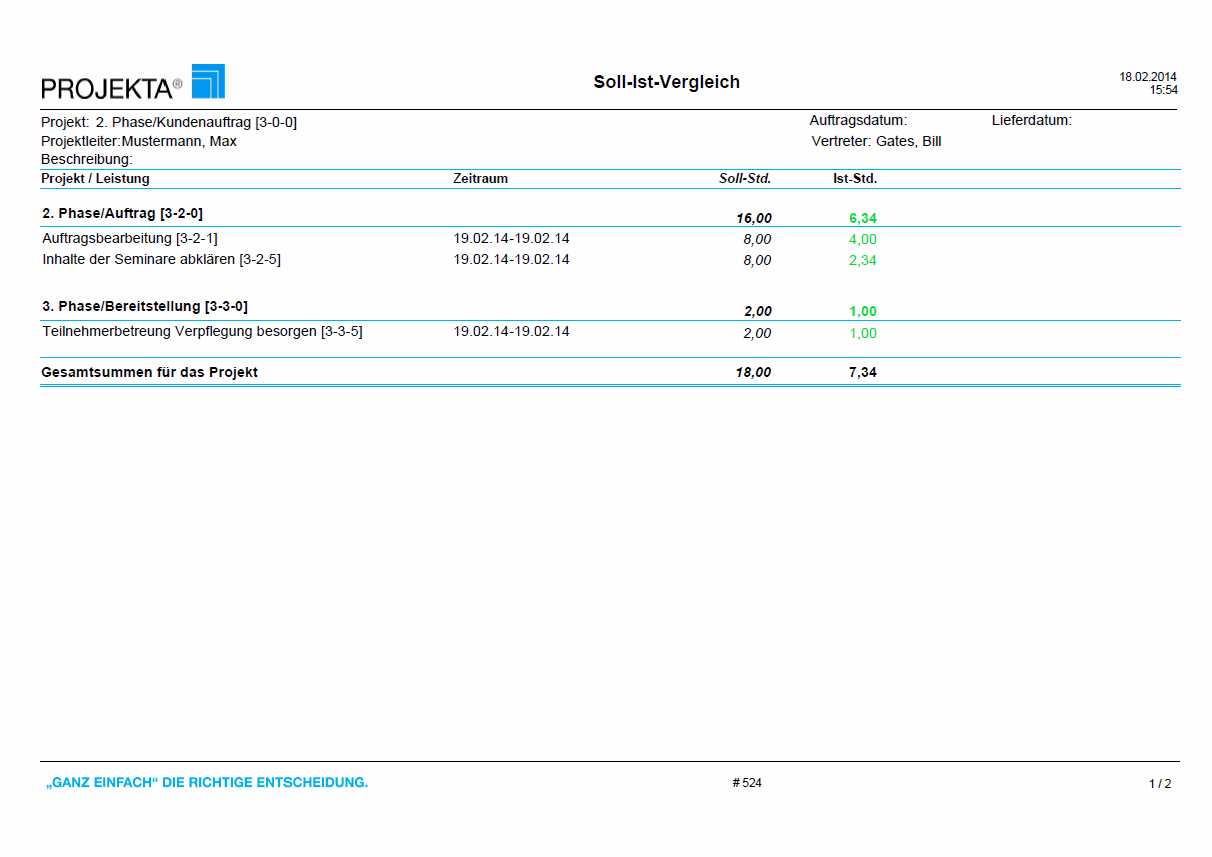
Task: Click the Gesamtsummen für das Projekt row
Action: pos(149,372)
